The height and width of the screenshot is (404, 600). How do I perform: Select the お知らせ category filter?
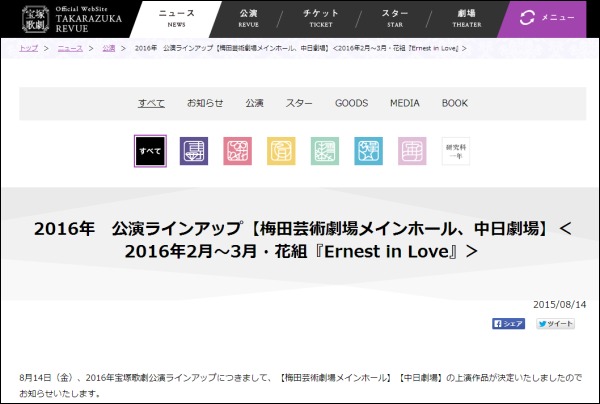click(205, 103)
